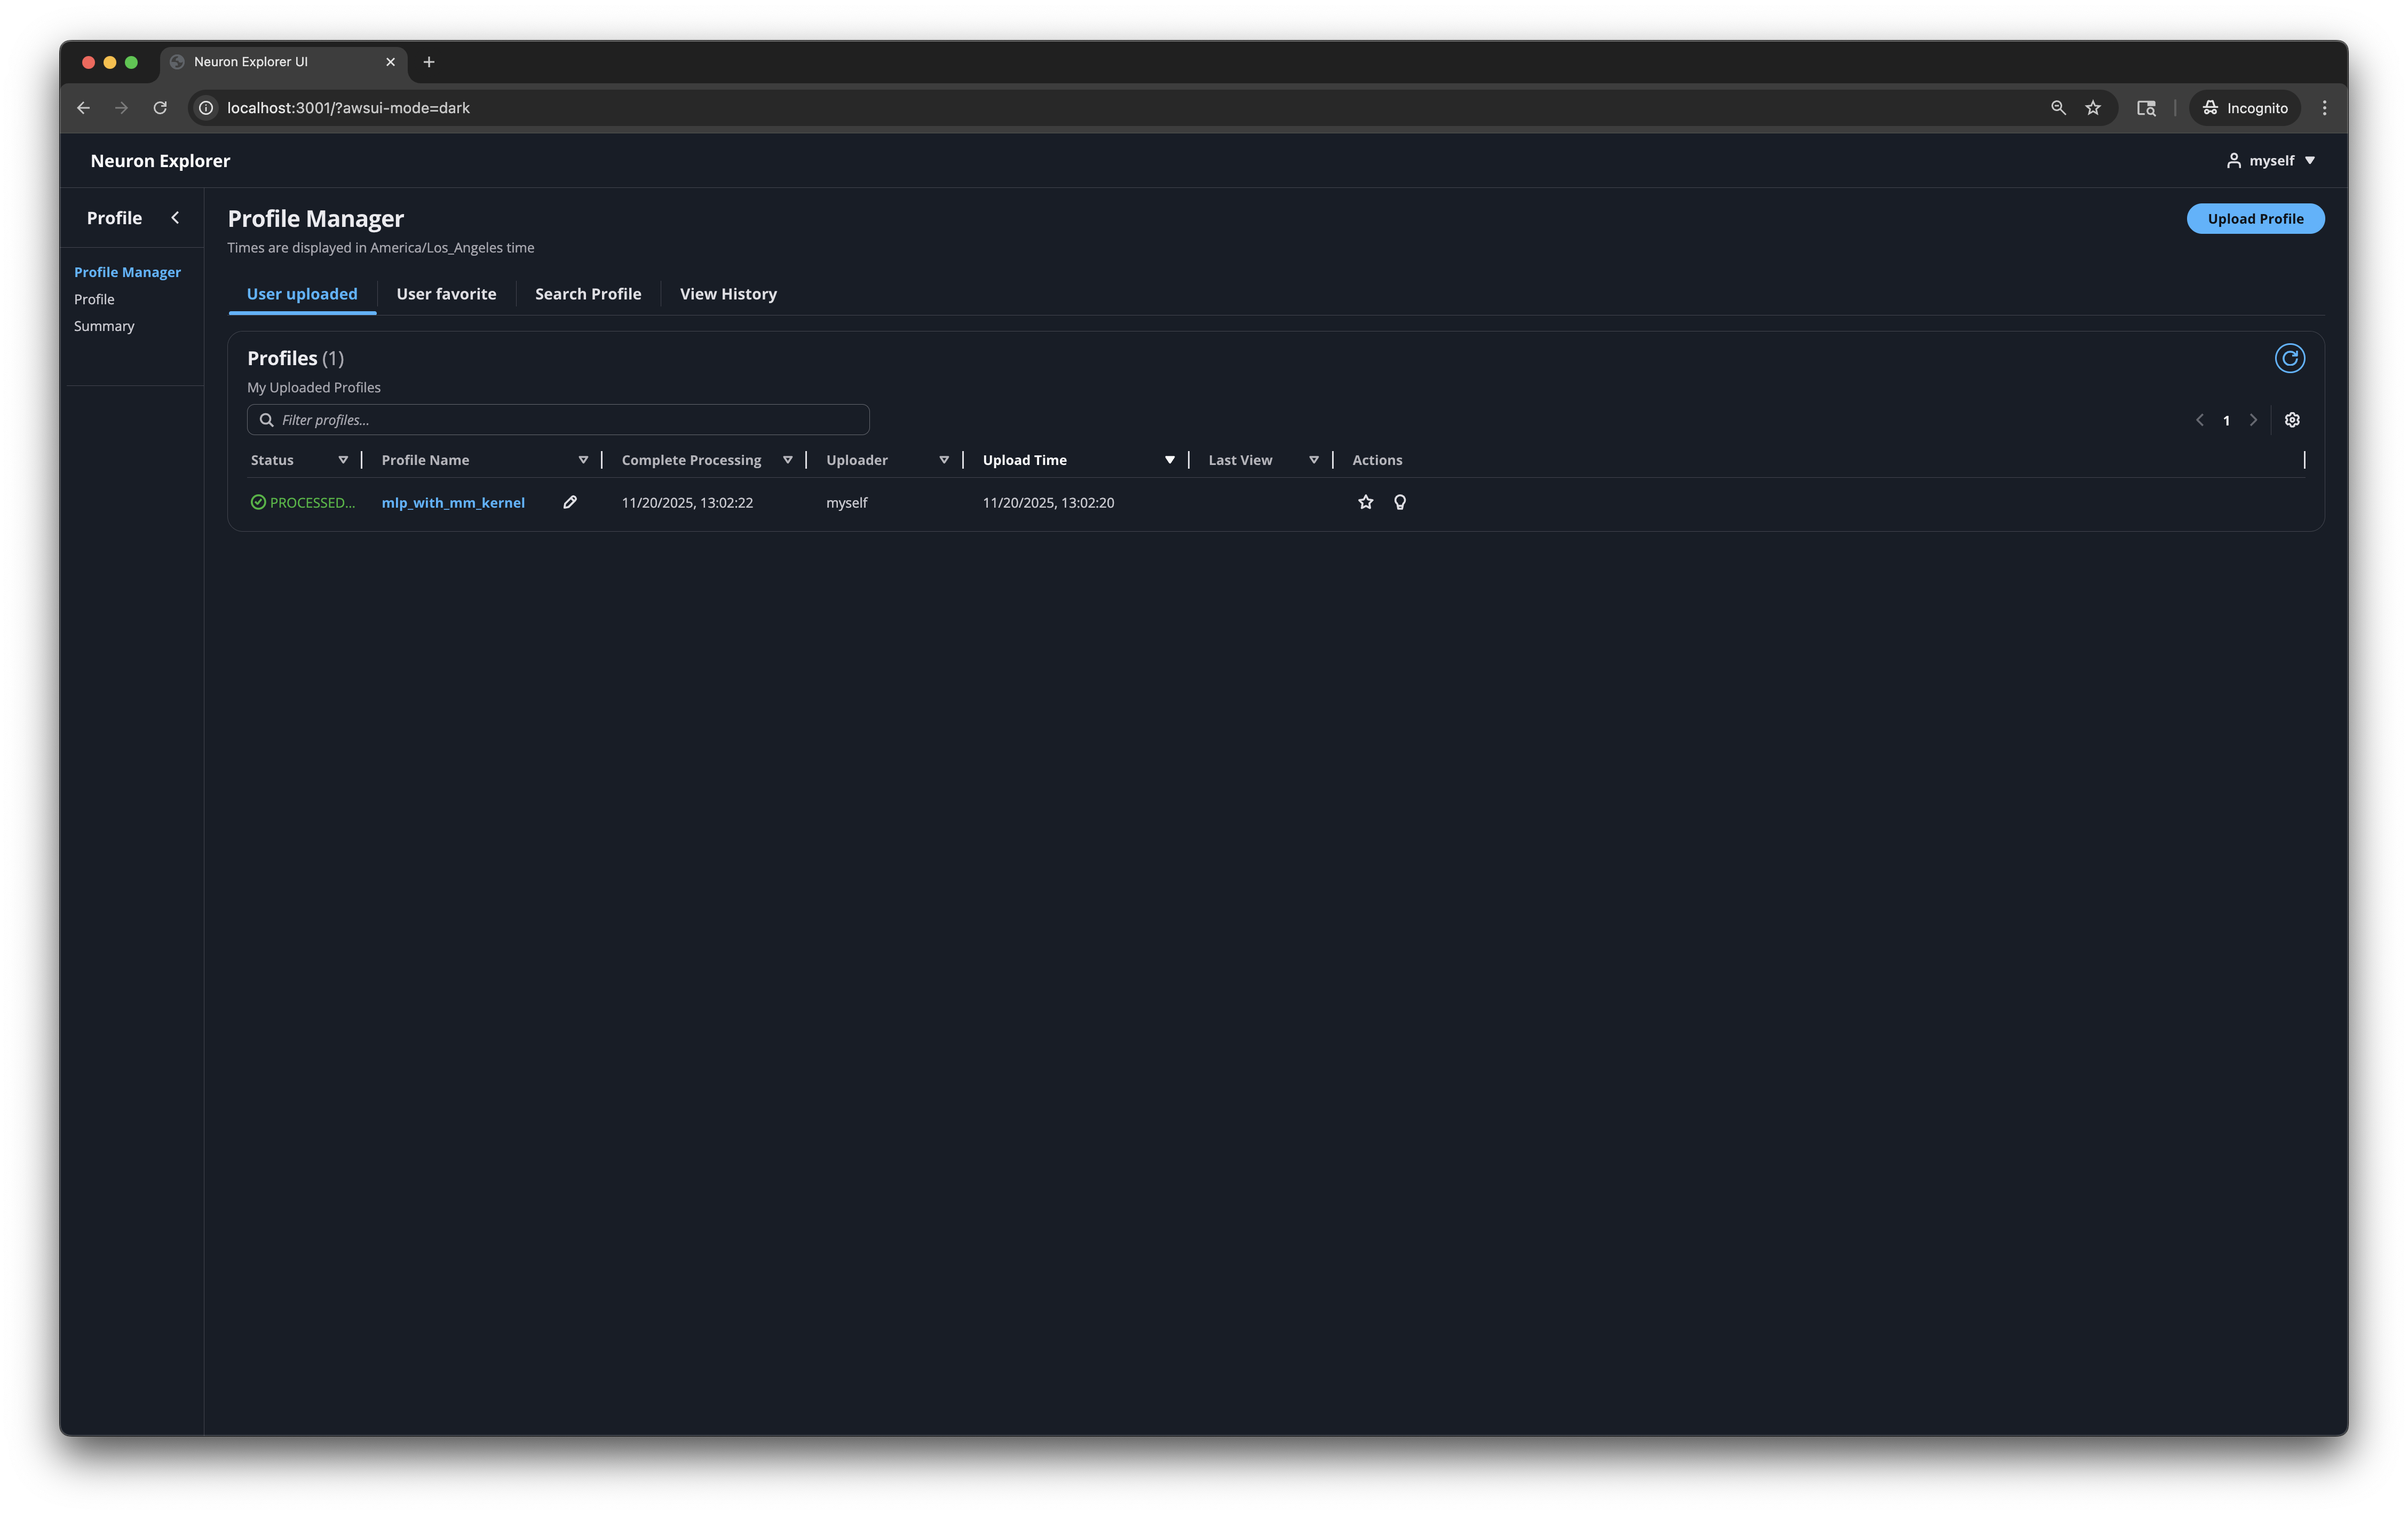Open the Status column filter dropdown
The image size is (2408, 1515).
click(x=343, y=460)
